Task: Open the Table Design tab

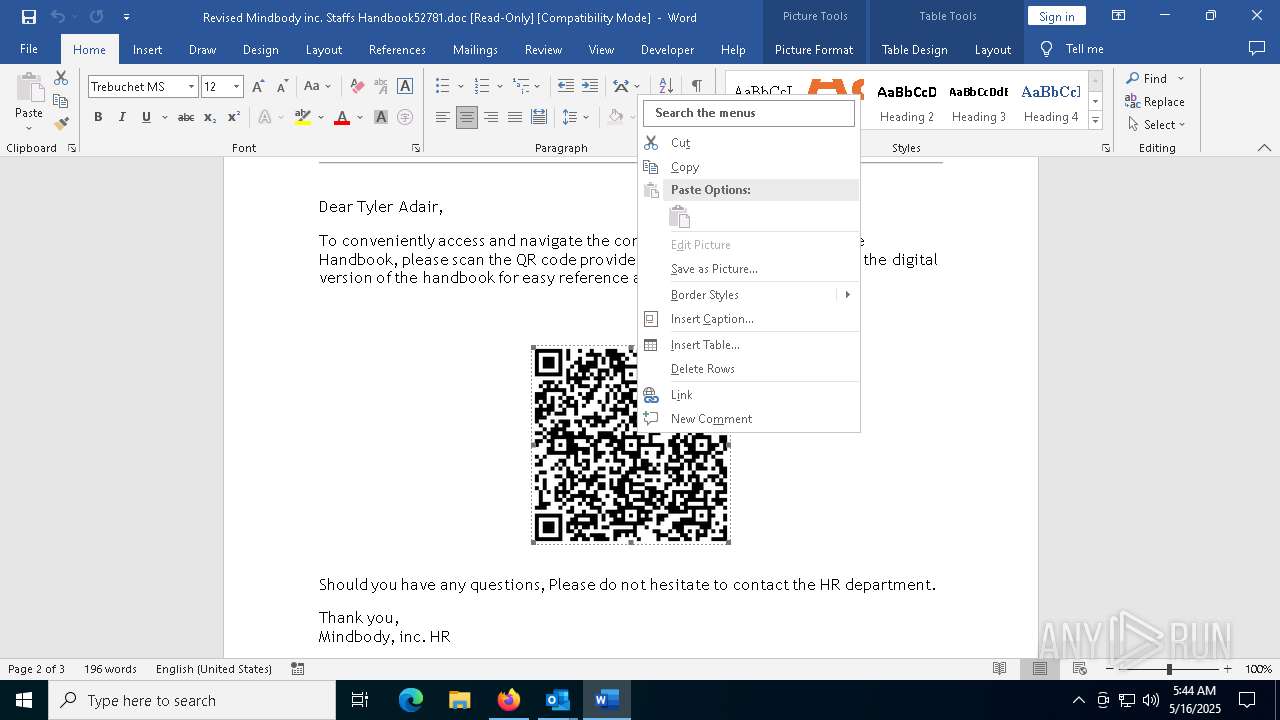Action: pyautogui.click(x=914, y=49)
